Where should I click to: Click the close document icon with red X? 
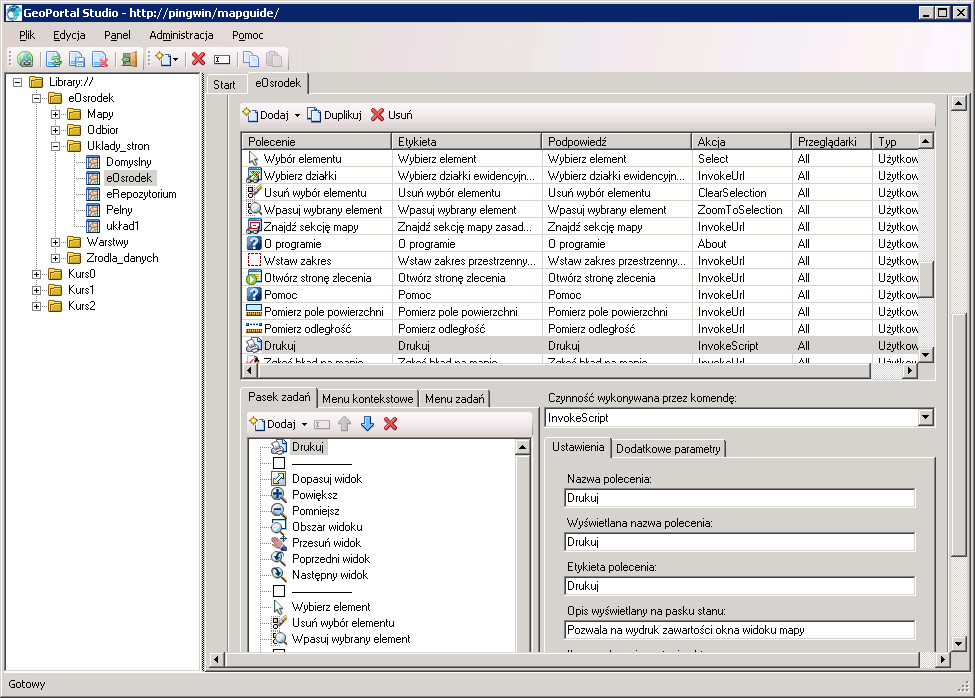coord(100,59)
